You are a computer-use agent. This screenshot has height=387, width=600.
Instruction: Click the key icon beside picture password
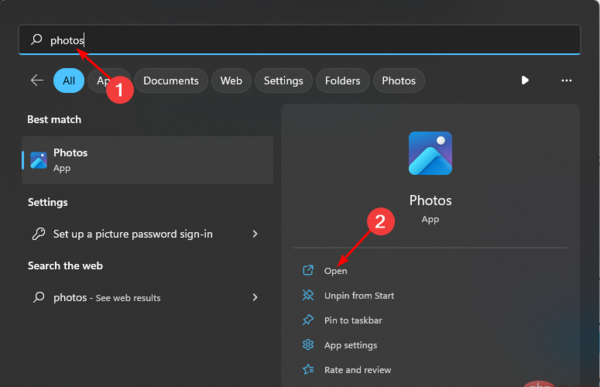39,234
